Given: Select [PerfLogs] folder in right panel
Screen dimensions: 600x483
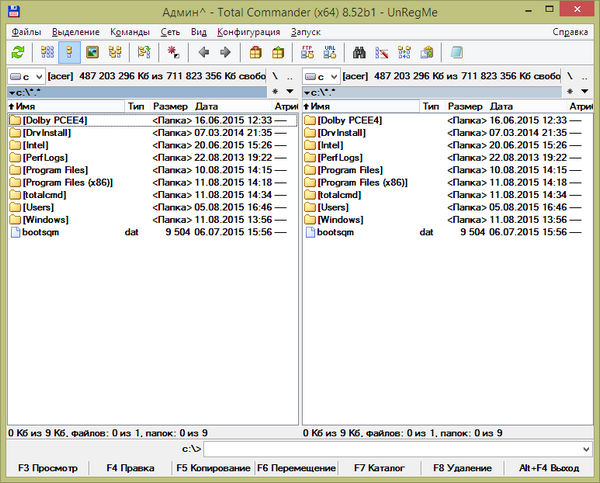Looking at the screenshot, I should 447,158.
